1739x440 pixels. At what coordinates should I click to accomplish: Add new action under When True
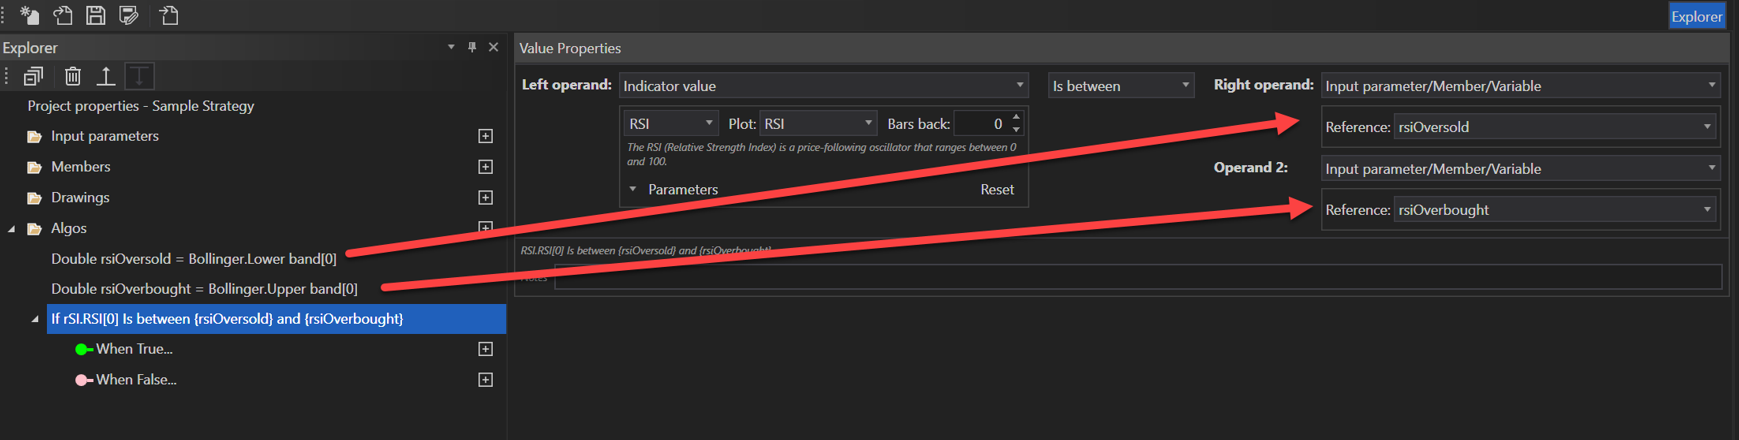[x=485, y=349]
